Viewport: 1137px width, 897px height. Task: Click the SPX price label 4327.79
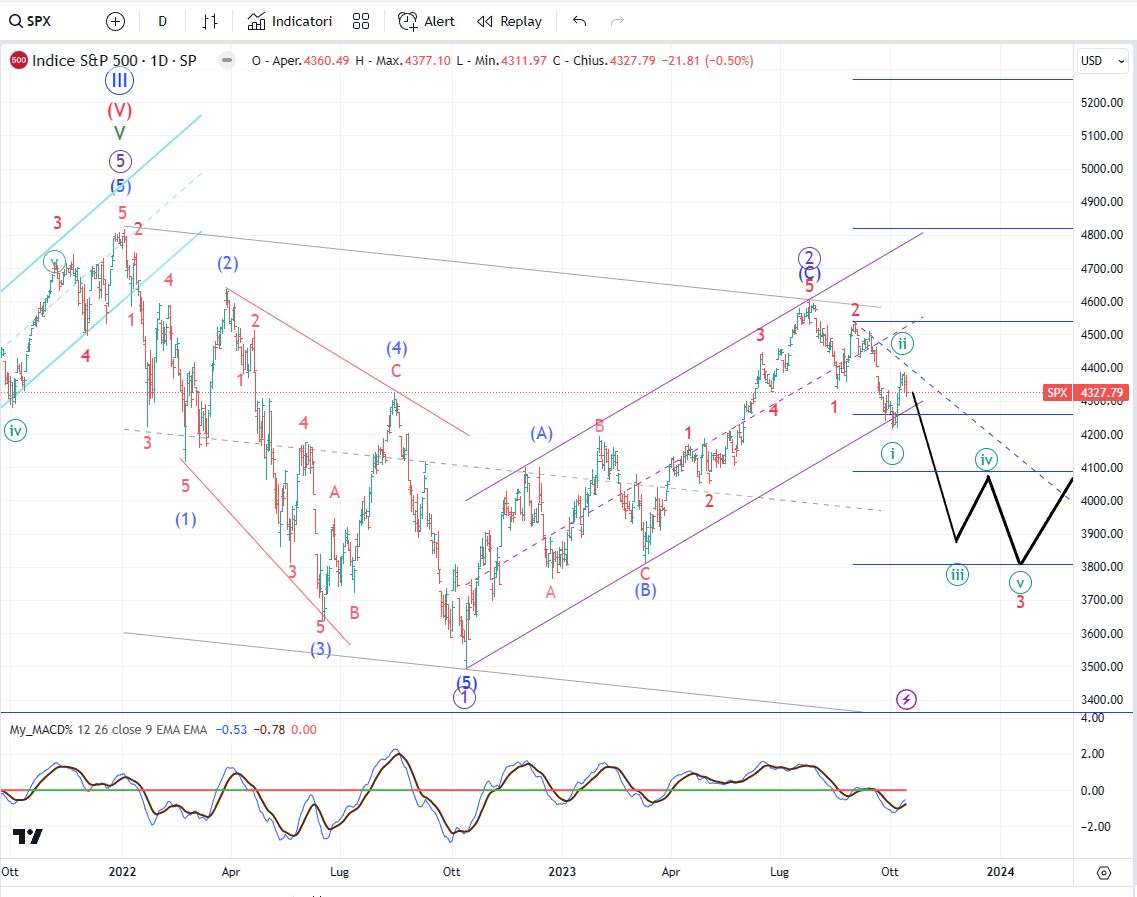tap(1086, 393)
